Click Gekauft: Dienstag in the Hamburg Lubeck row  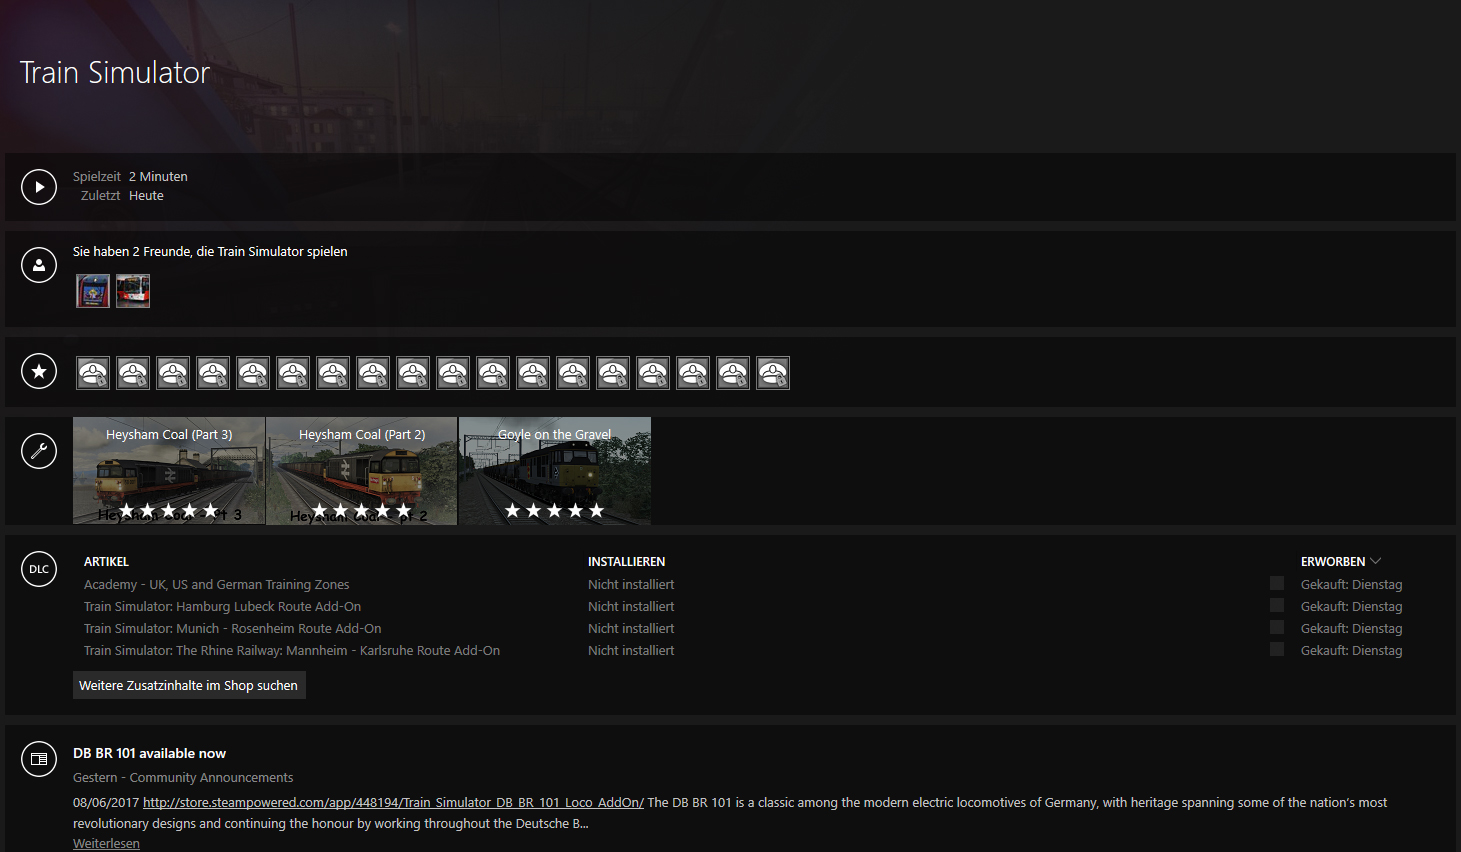pos(1352,606)
